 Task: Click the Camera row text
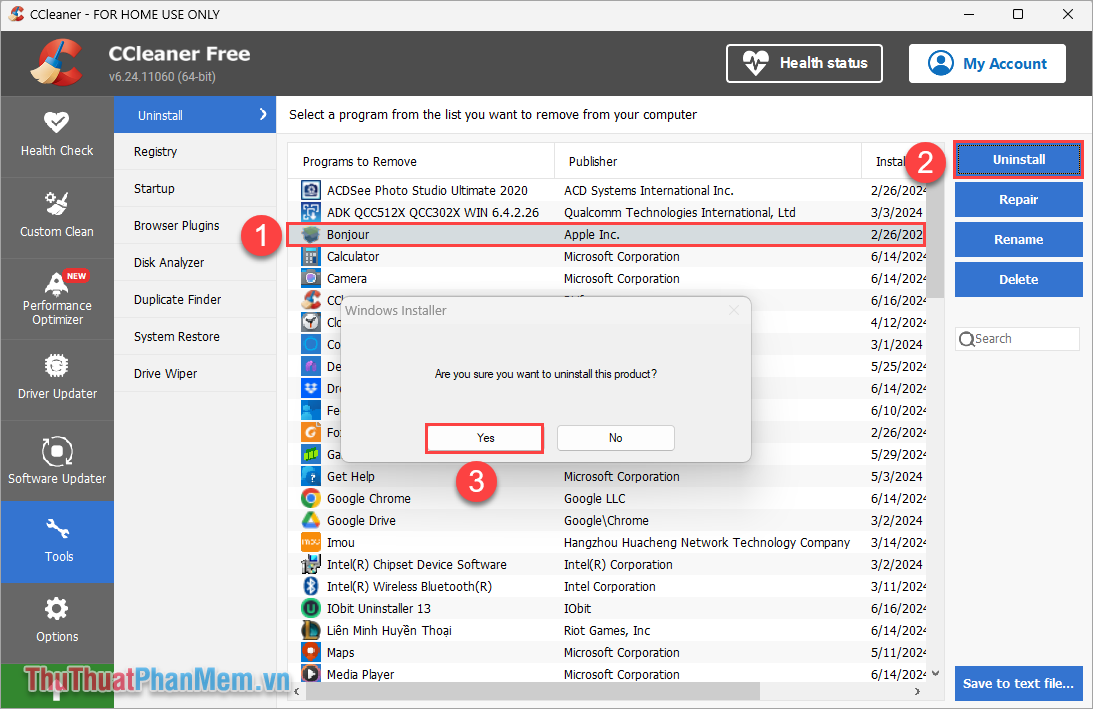coord(346,278)
